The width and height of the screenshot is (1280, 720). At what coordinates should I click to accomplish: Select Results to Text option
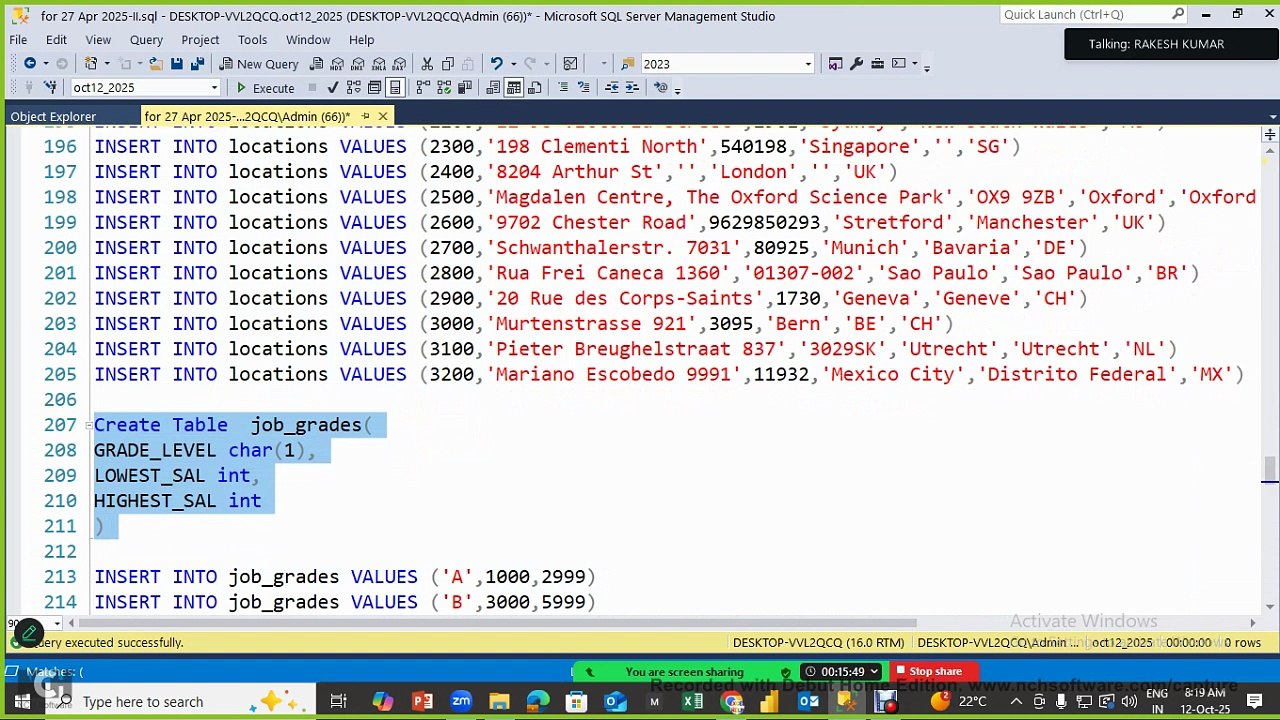pyautogui.click(x=493, y=87)
